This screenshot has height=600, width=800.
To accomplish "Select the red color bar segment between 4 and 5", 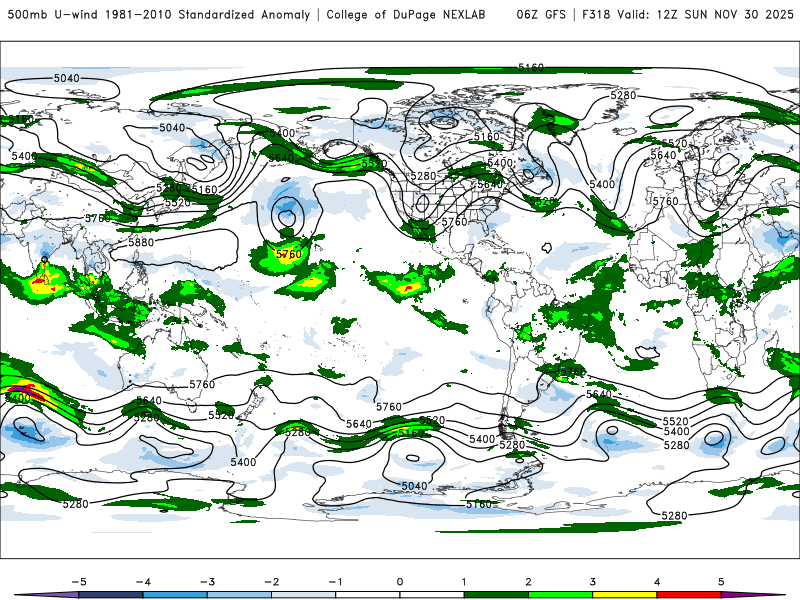I will tap(688, 595).
